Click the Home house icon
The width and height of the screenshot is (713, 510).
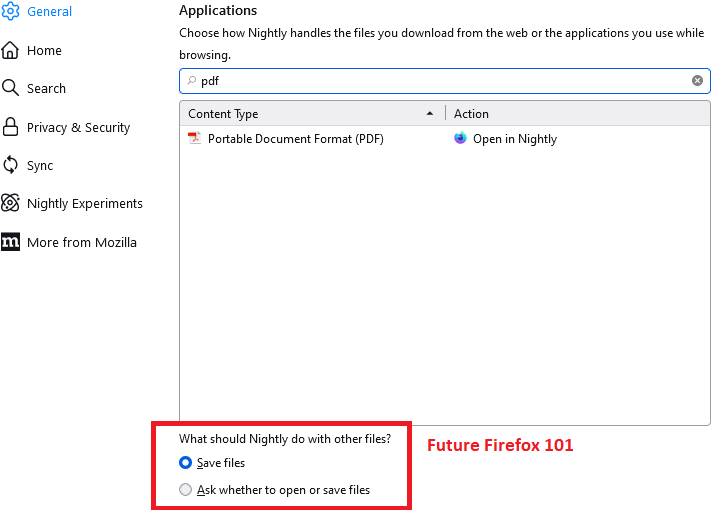(11, 50)
